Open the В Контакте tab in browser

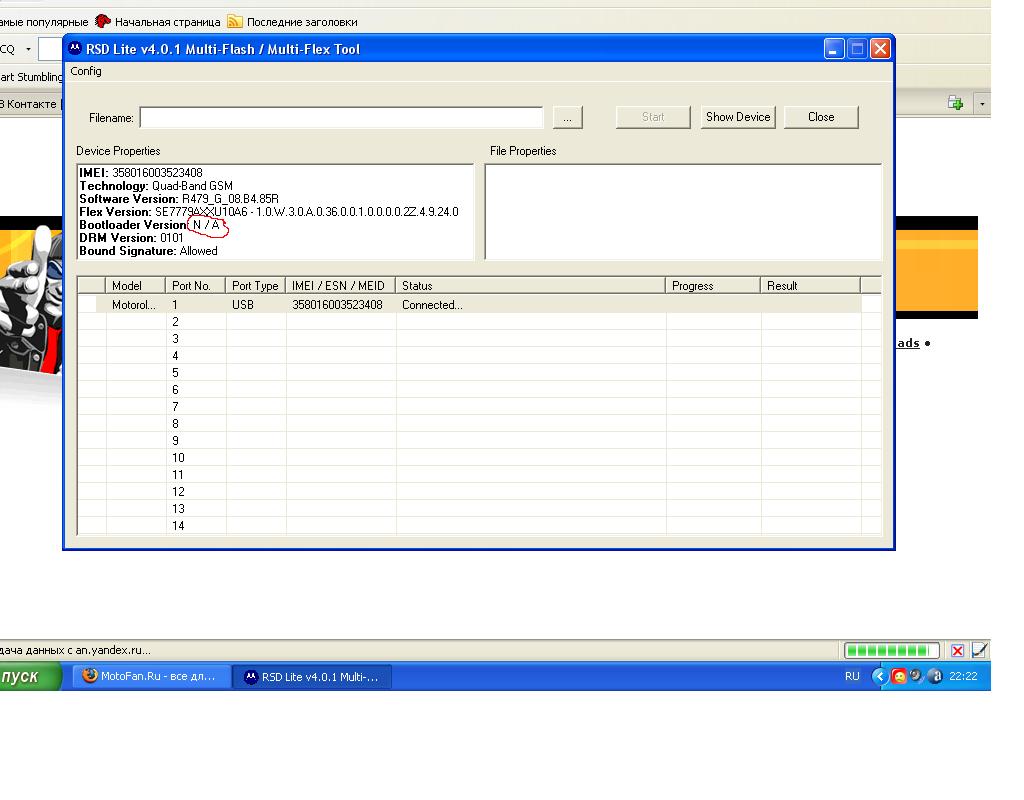tap(29, 104)
